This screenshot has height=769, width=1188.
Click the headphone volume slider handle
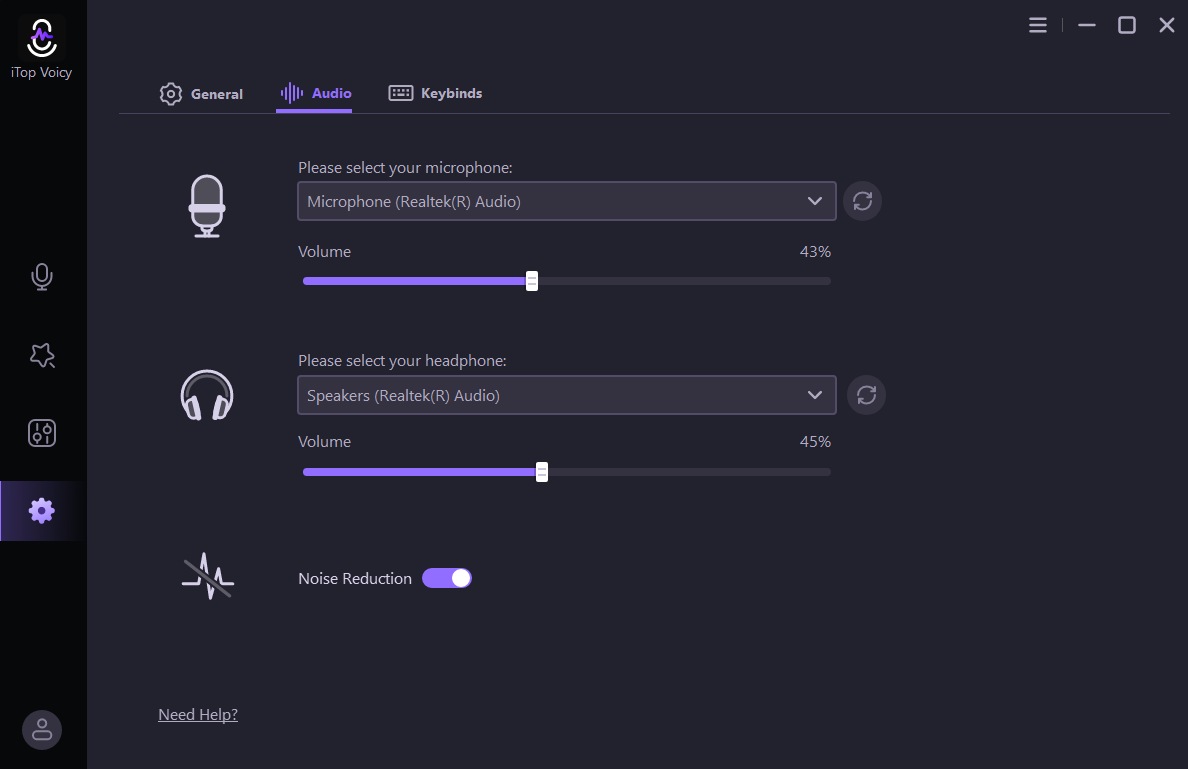point(541,471)
